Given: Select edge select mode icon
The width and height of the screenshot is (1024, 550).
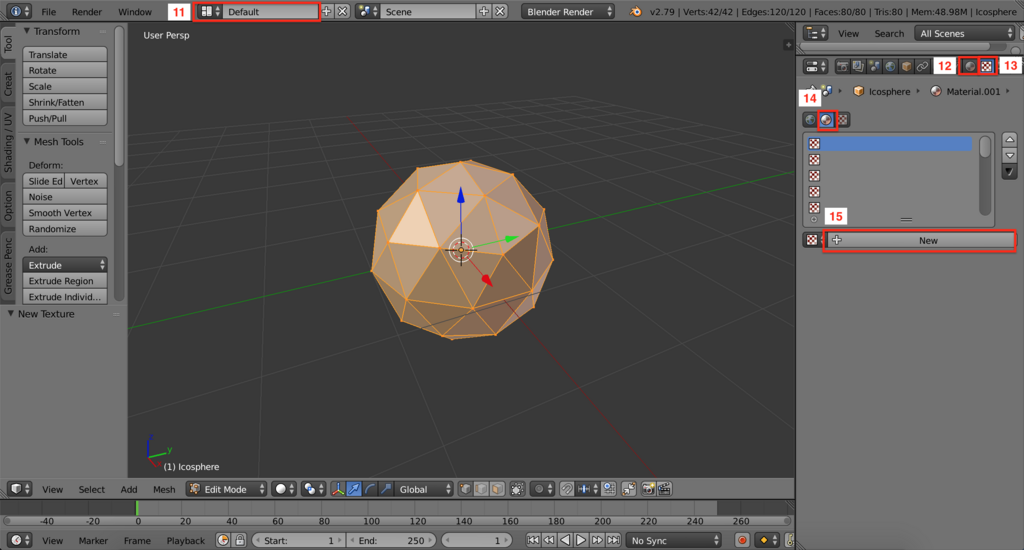Looking at the screenshot, I should pyautogui.click(x=481, y=489).
